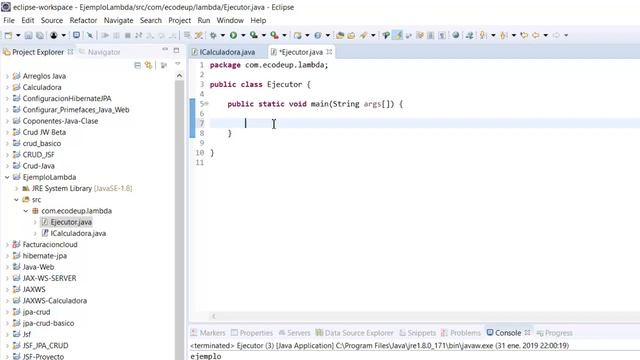Screen dimensions: 640x360
Task: Open the Coverage dropdown arrow
Action: [264, 36]
